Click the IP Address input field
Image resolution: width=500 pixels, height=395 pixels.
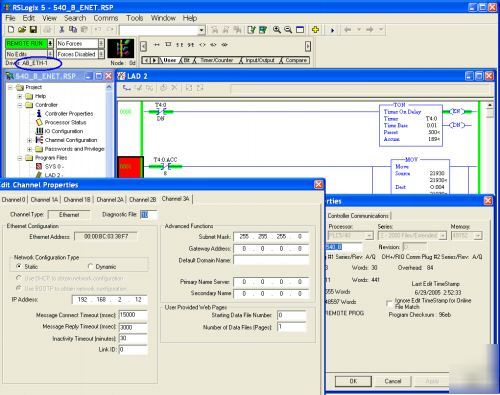[110, 300]
